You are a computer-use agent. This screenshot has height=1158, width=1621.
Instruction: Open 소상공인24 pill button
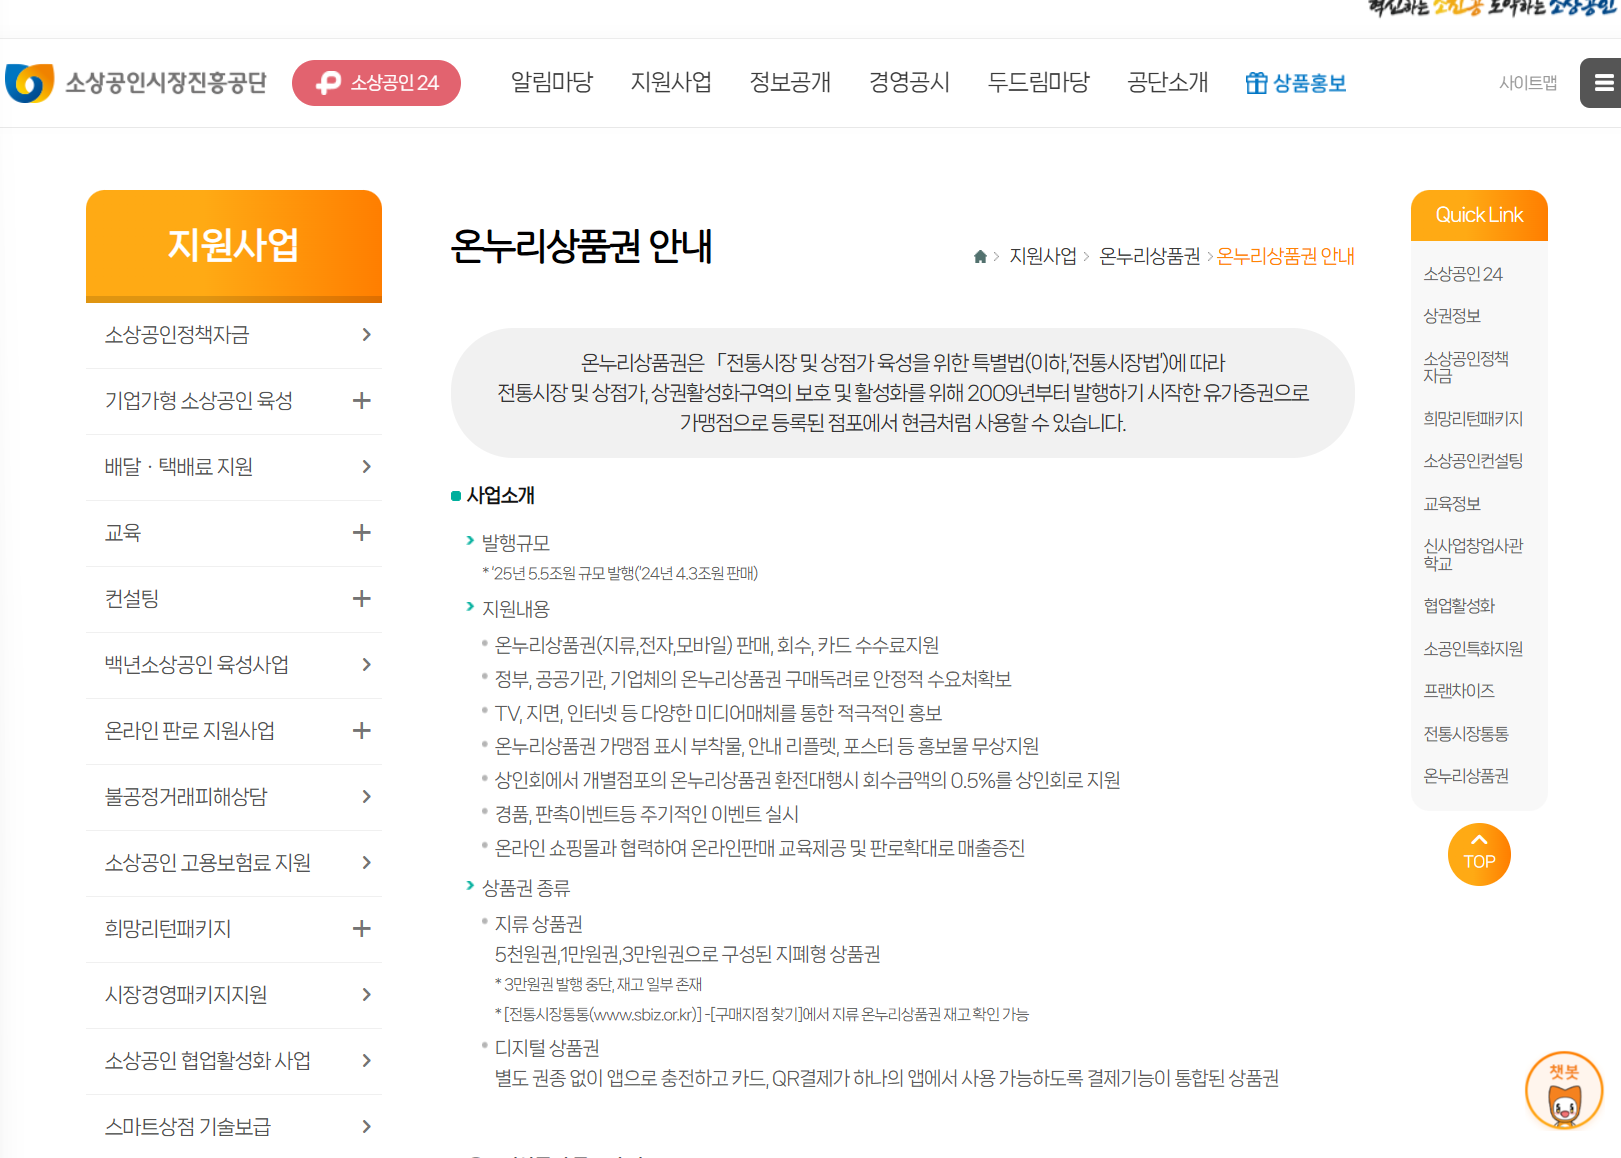tap(376, 83)
